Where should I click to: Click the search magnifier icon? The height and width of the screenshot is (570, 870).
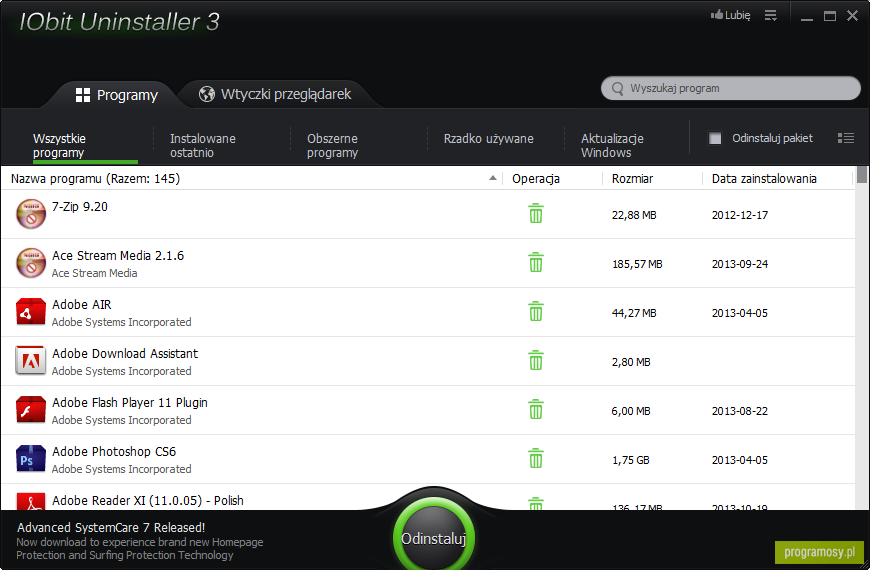(x=618, y=88)
